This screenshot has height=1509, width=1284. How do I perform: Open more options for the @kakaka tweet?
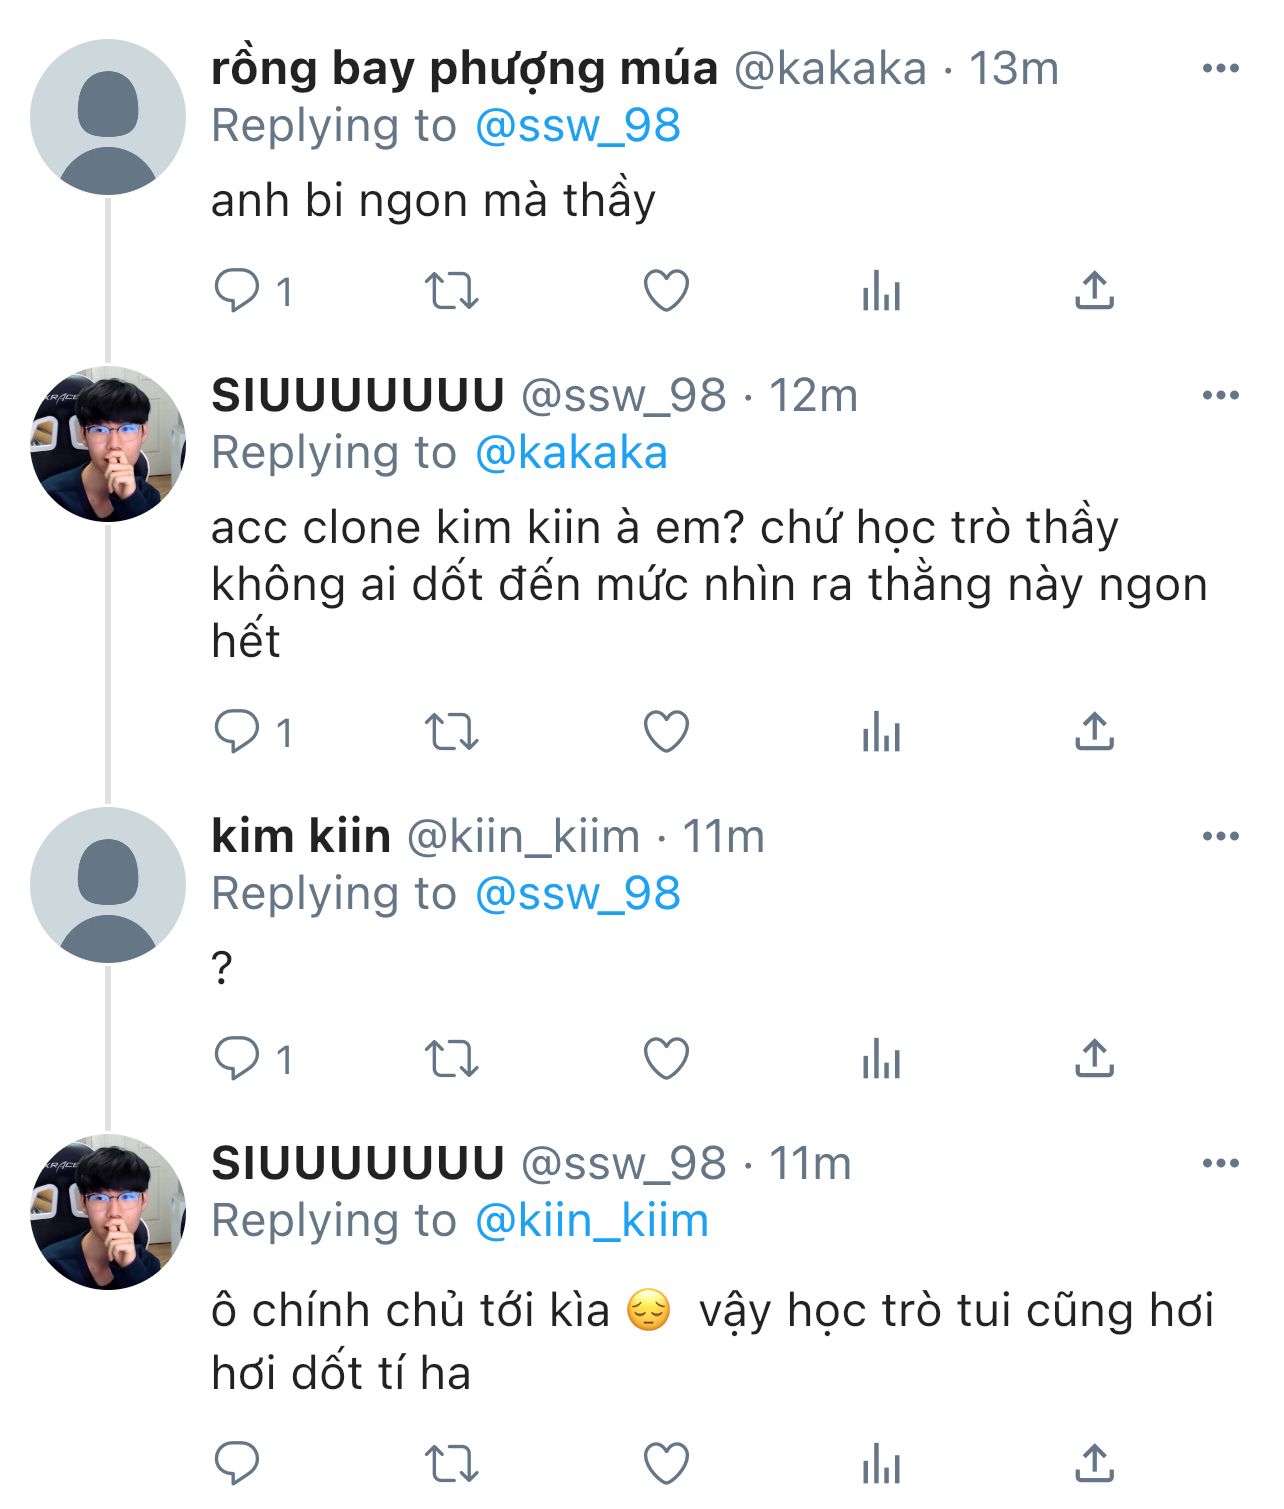pos(1220,69)
